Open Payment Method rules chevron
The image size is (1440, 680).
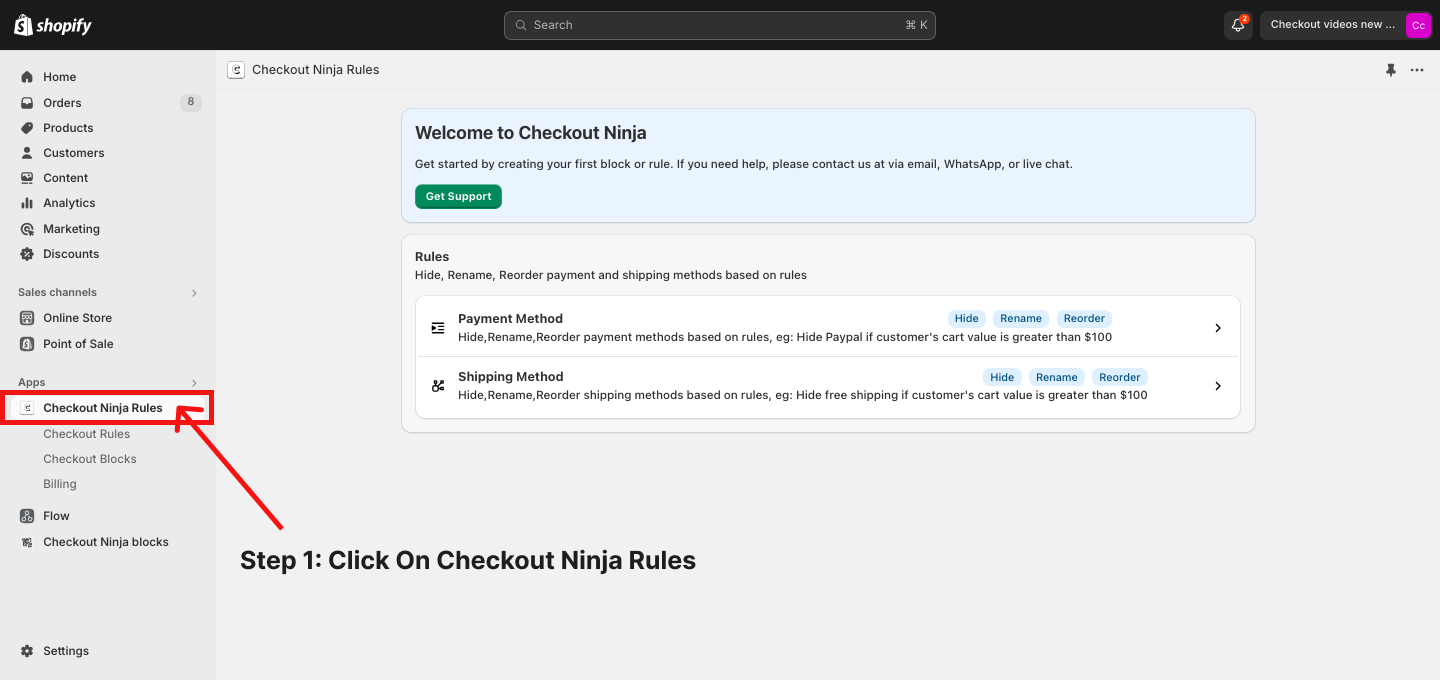point(1217,328)
